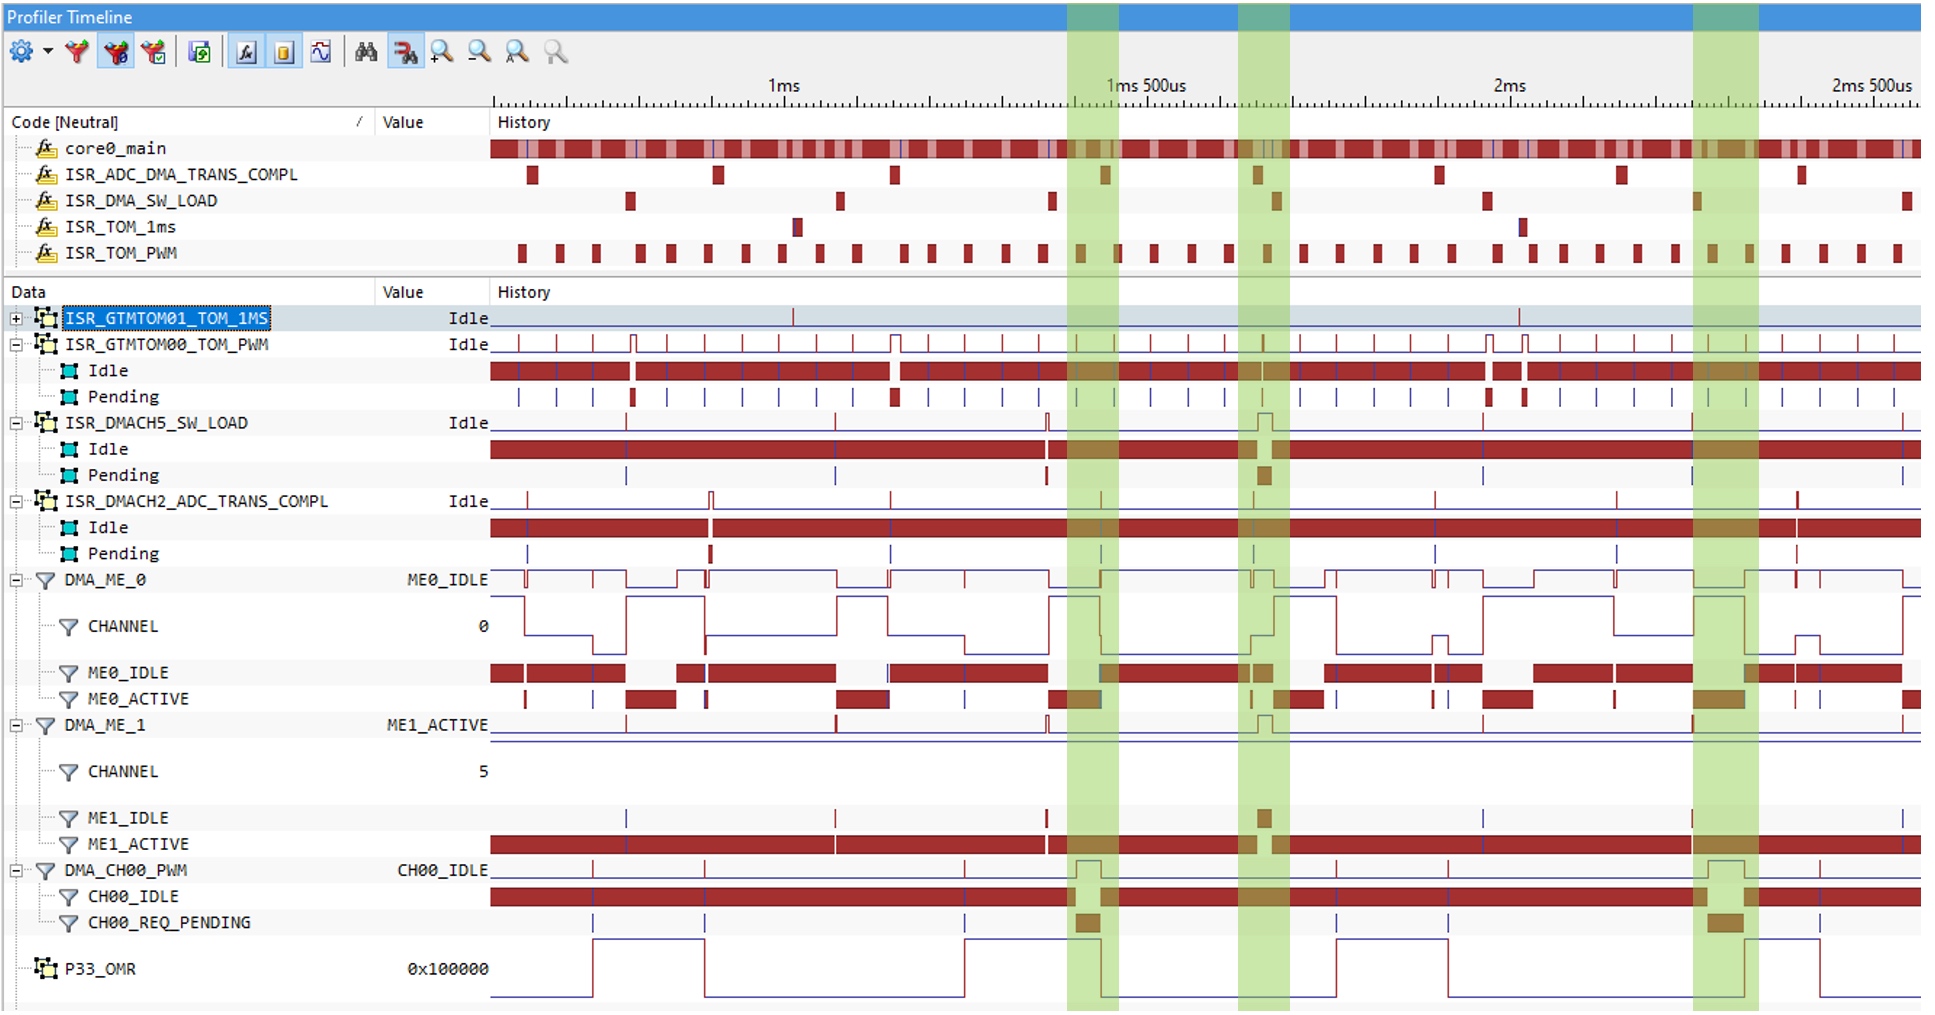This screenshot has height=1015, width=1935.
Task: Click the blue gear settings icon
Action: (21, 52)
